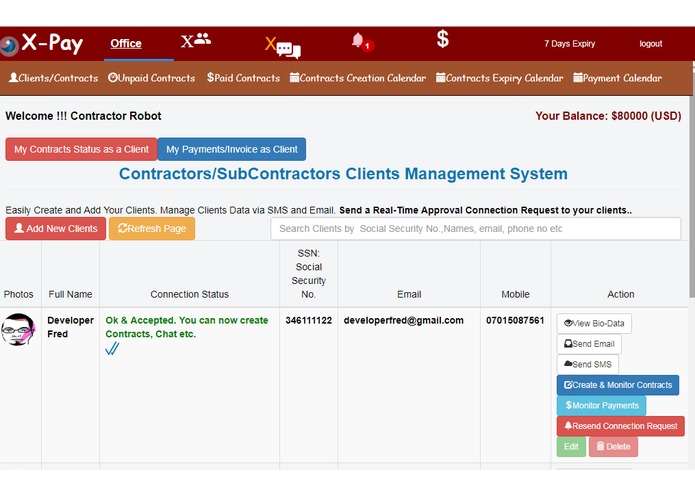Click the Email column header

pos(409,294)
